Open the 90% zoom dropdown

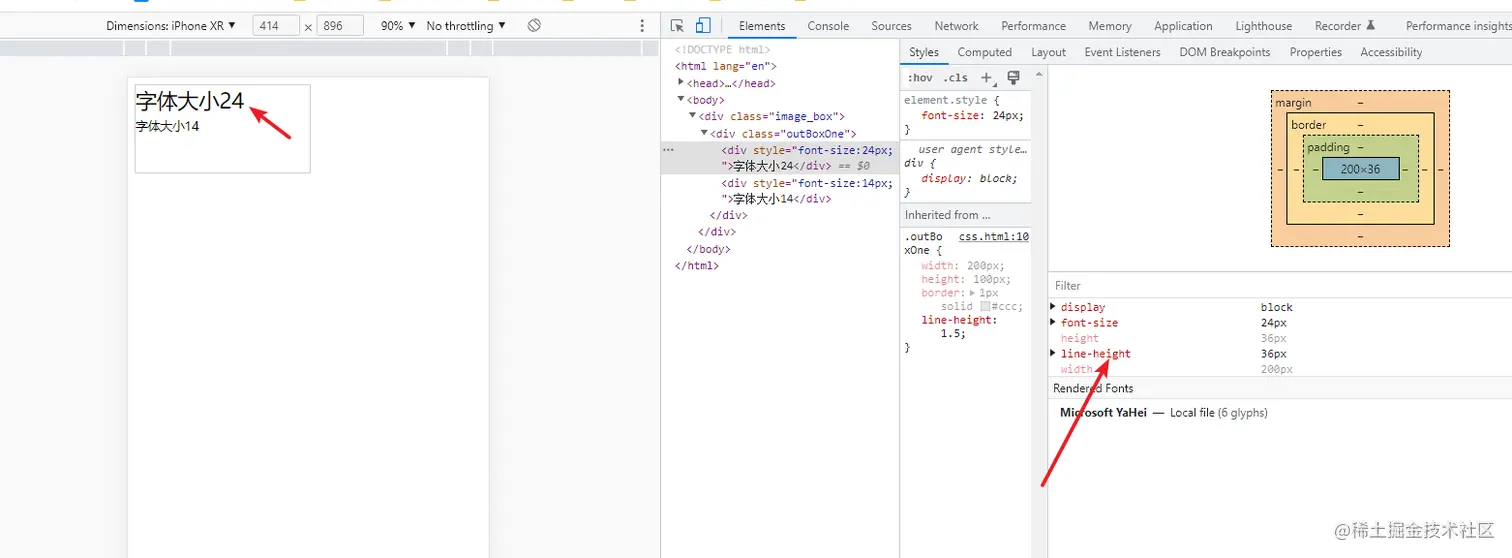point(398,26)
